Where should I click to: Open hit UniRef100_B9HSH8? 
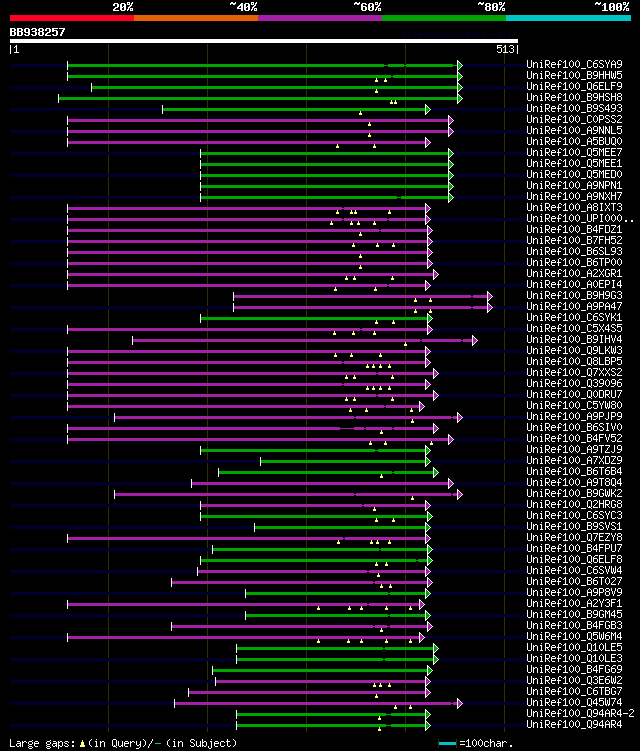tap(574, 97)
